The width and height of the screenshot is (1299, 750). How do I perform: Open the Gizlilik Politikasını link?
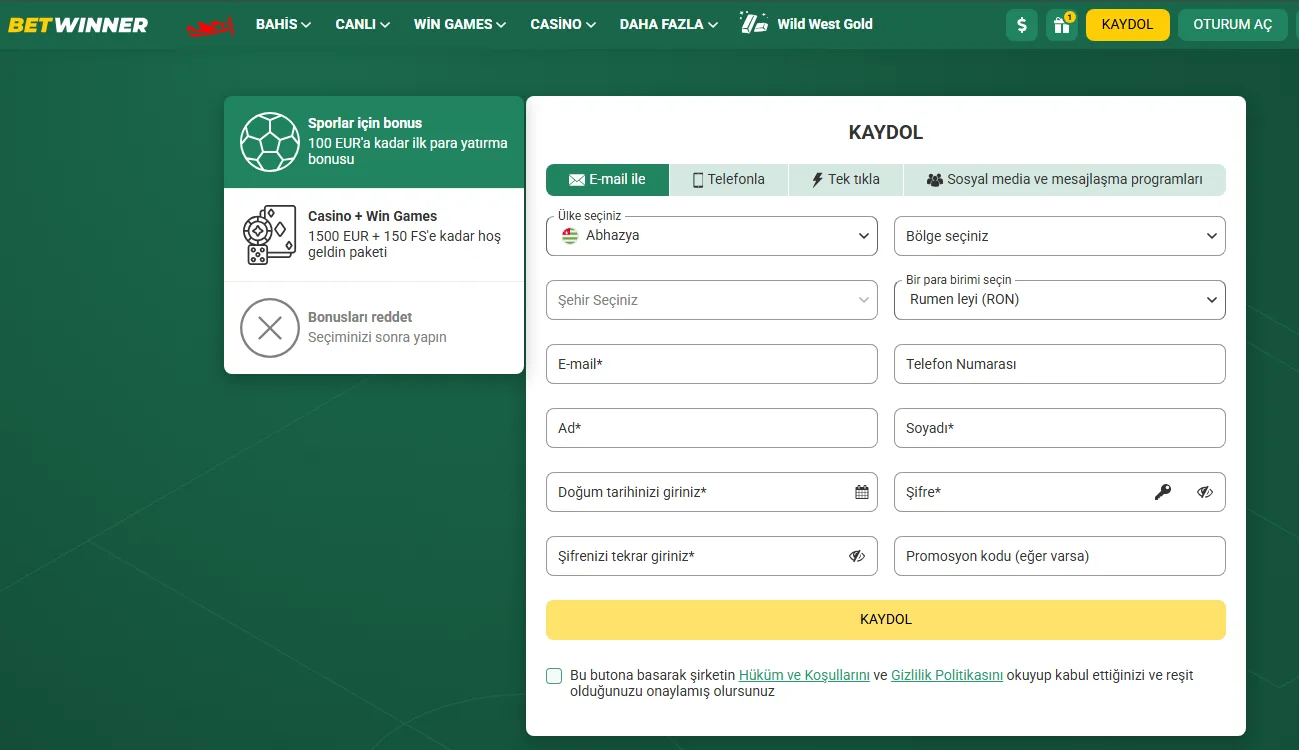coord(947,675)
